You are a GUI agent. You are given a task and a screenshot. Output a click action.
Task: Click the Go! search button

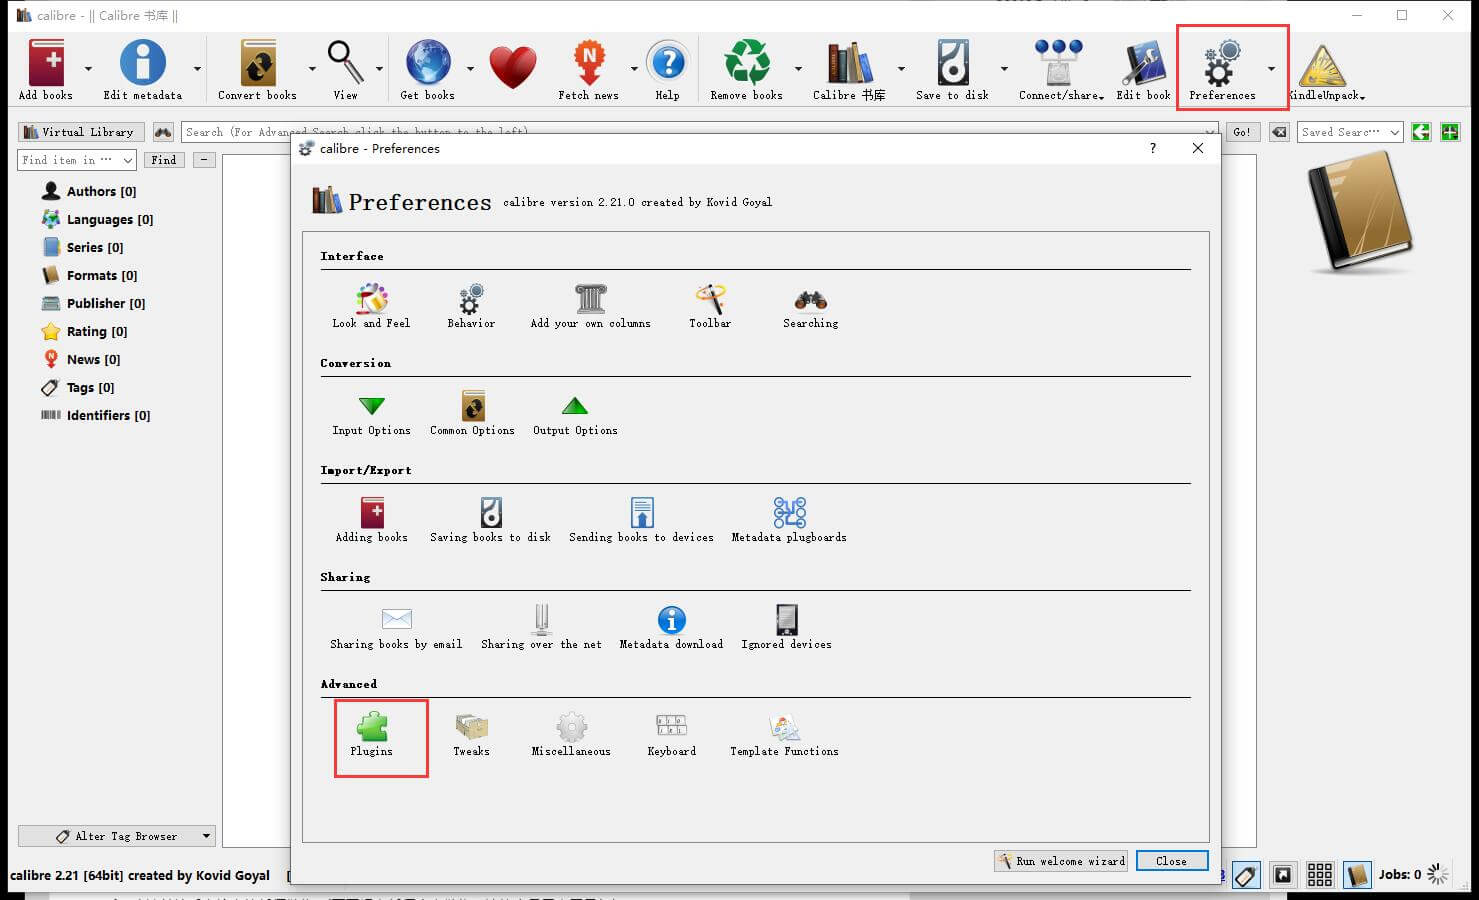pyautogui.click(x=1242, y=132)
